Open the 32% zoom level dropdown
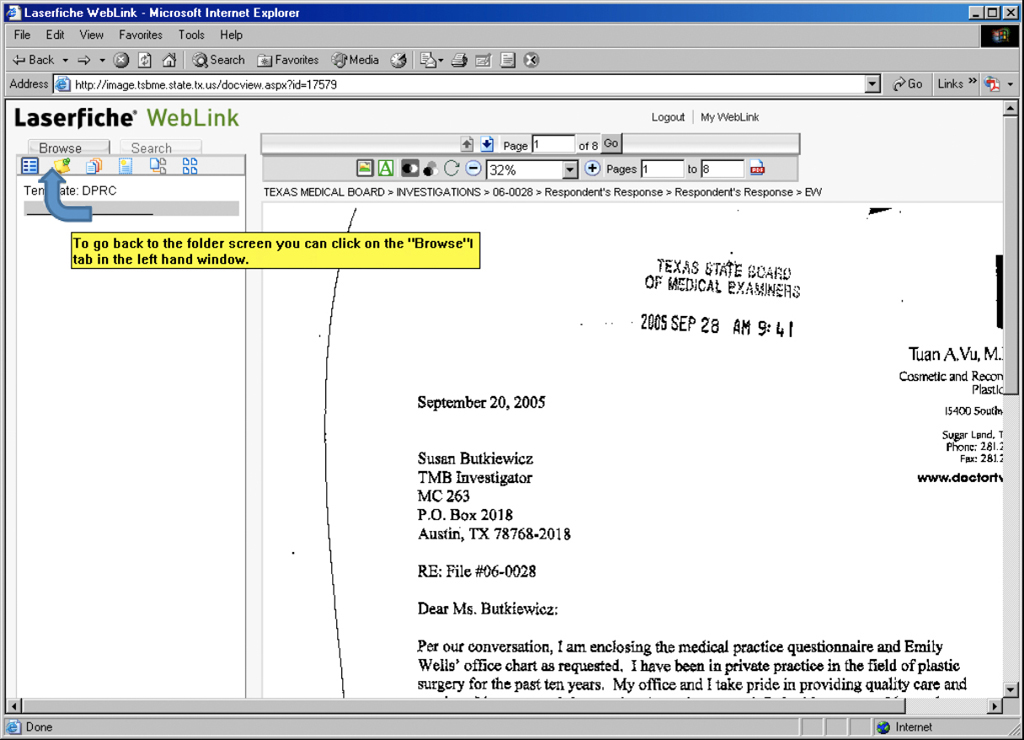This screenshot has width=1024, height=740. 570,170
